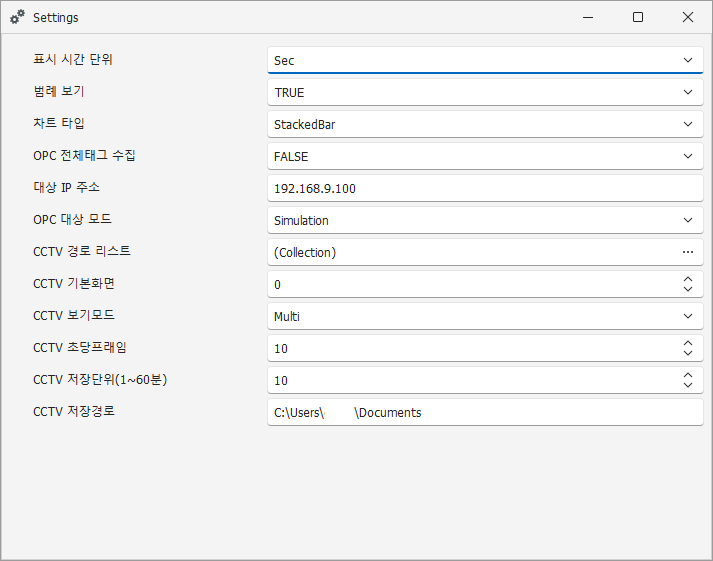Decrease the CCTV 기본화면 value with down arrow
The image size is (713, 561).
point(687,290)
